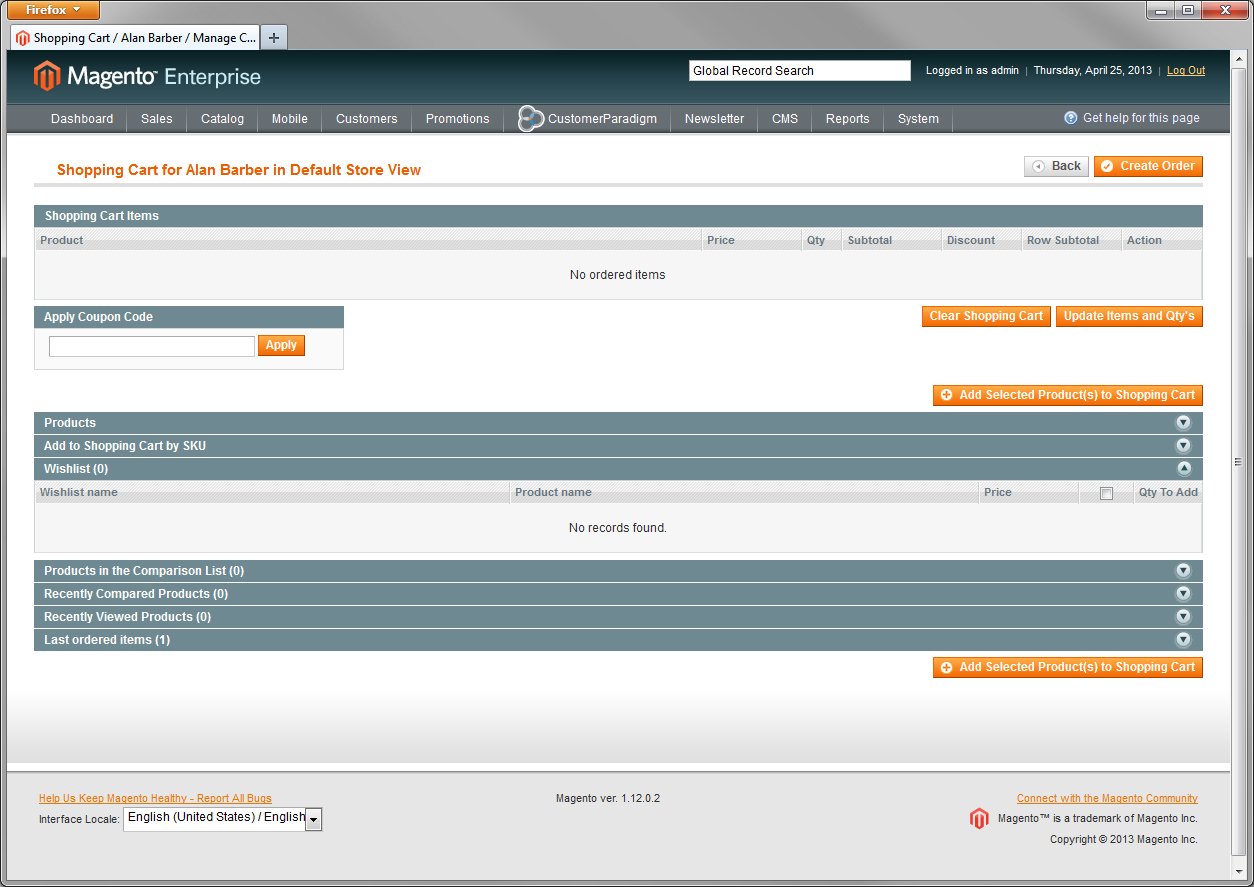Open the Promotions menu

[x=458, y=119]
